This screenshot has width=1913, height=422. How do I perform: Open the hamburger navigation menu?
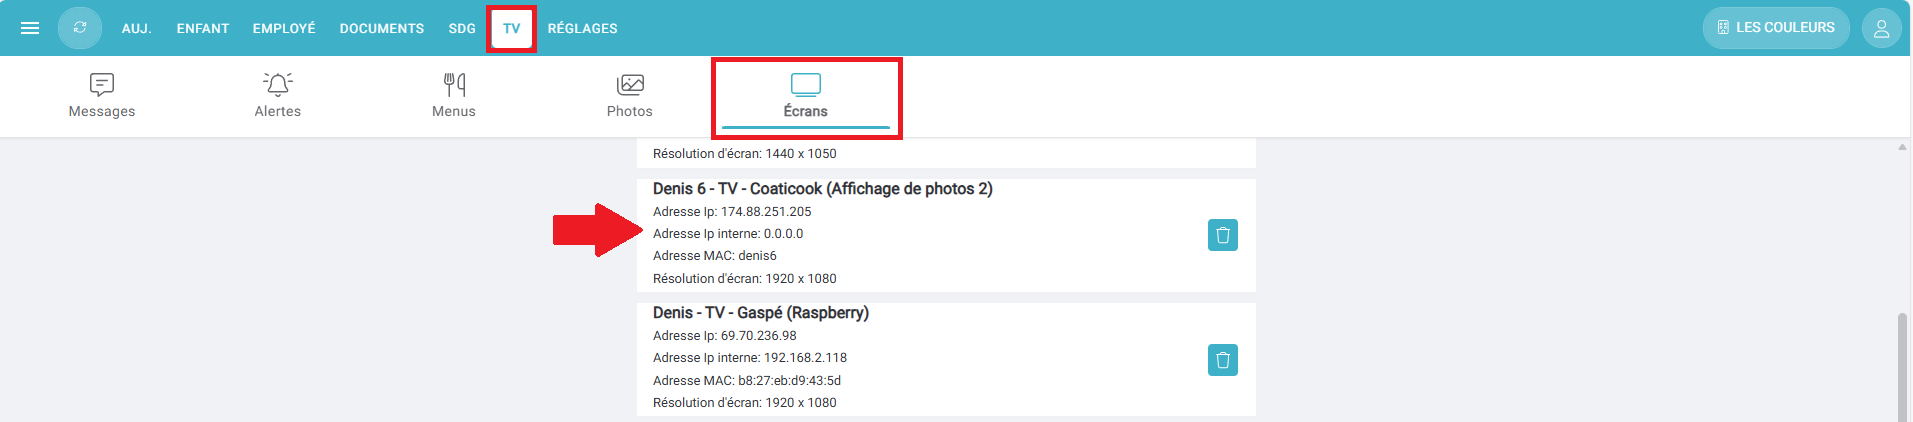(30, 28)
